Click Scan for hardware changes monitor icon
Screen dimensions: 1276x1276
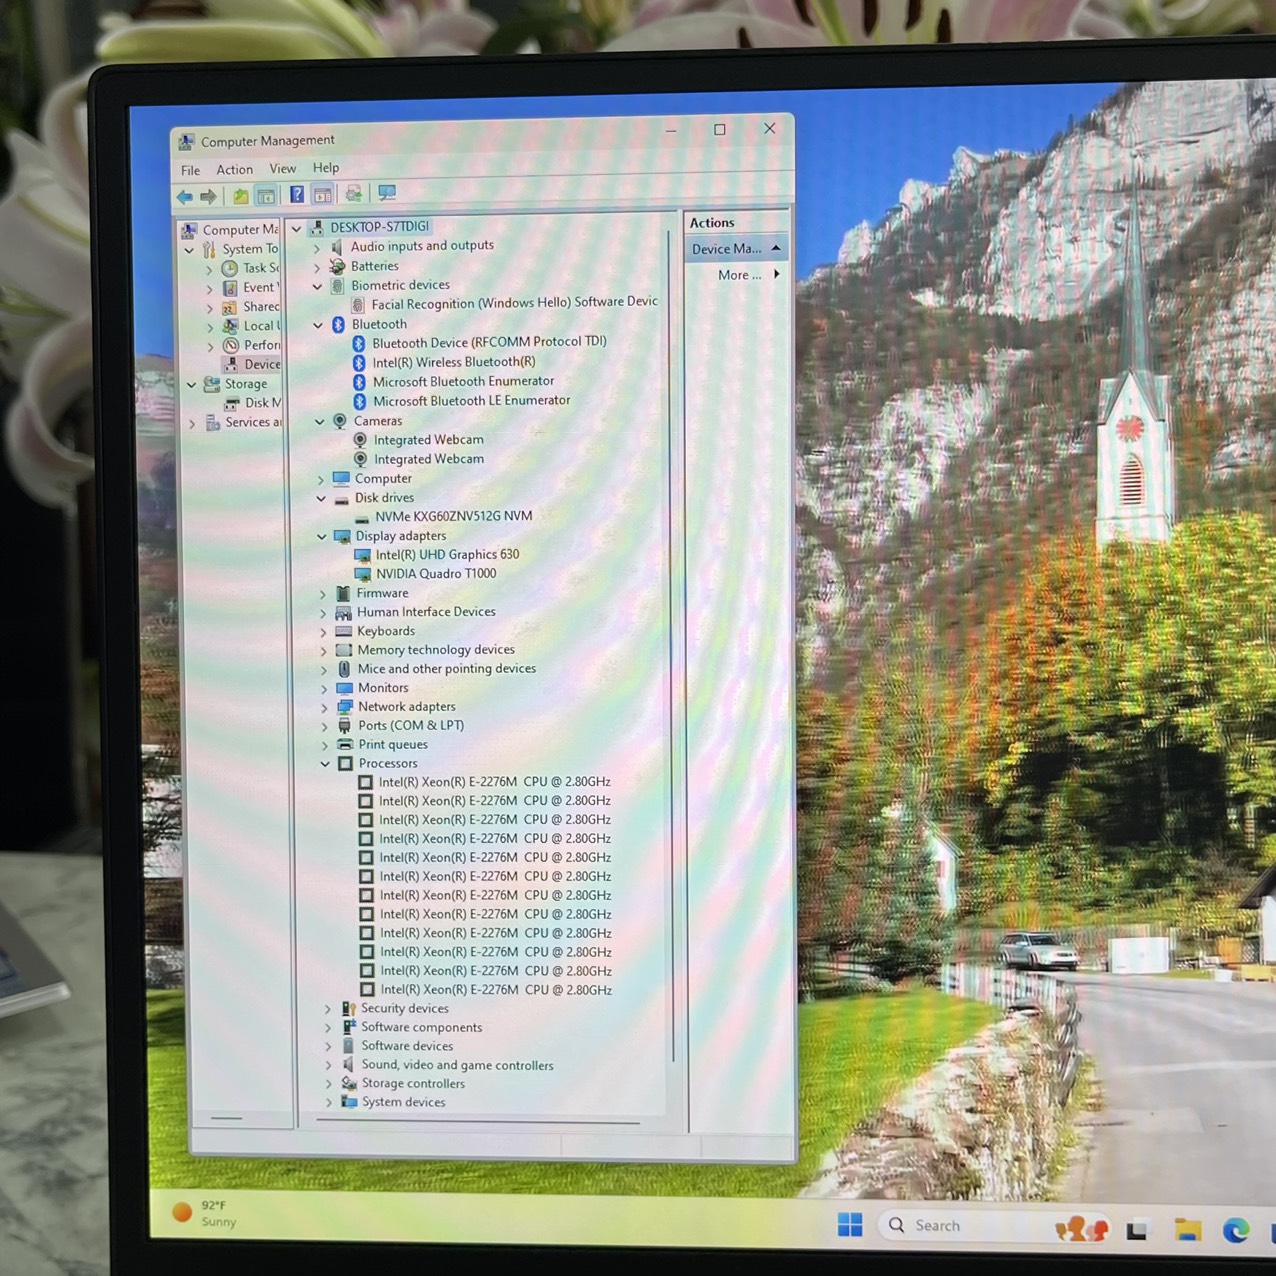[387, 193]
